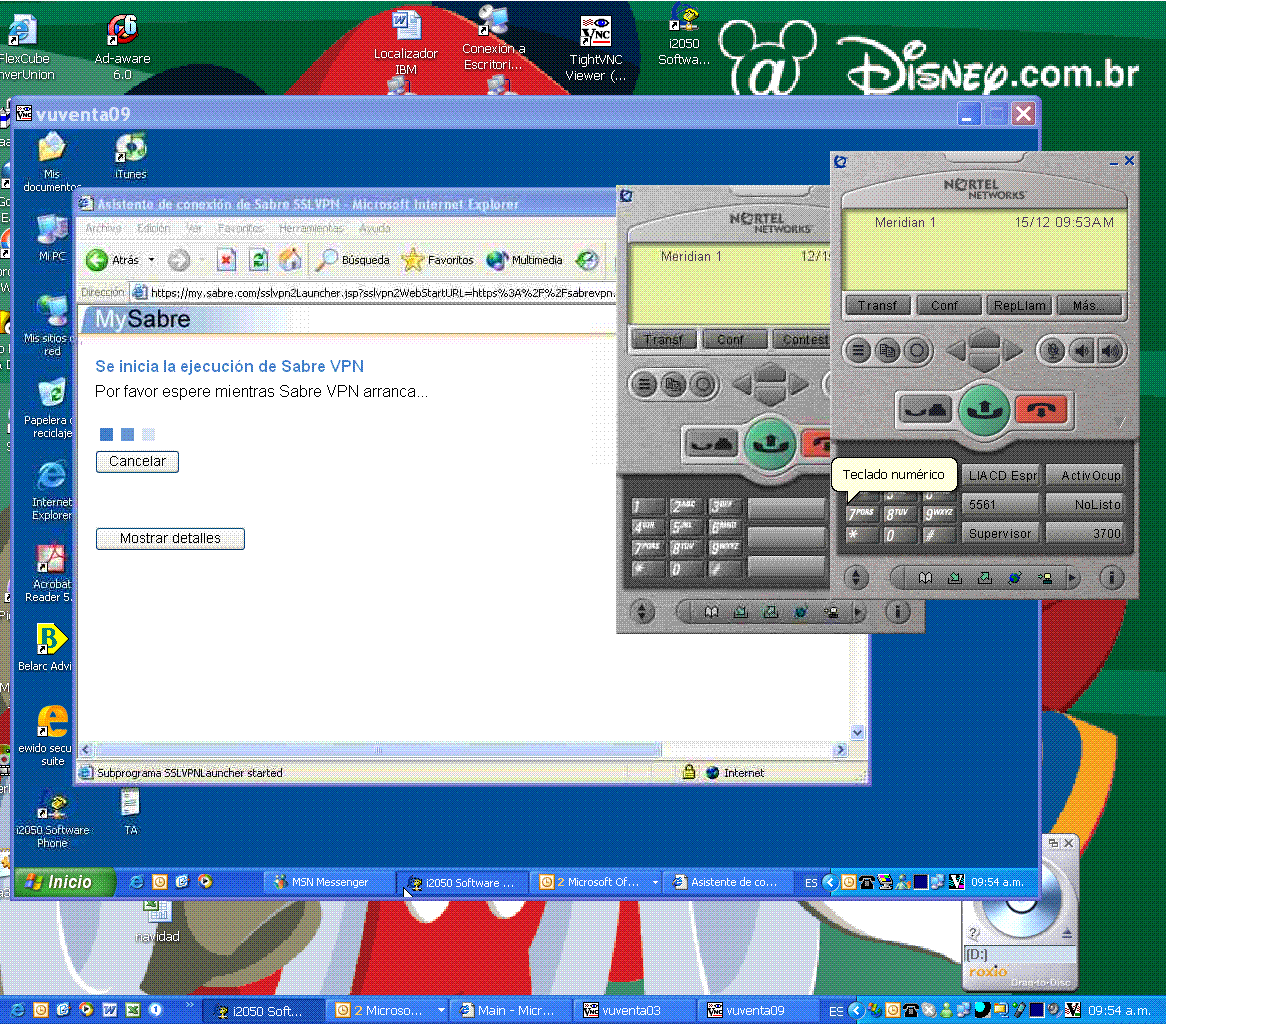
Task: Toggle the LIACD Espr line key
Action: pyautogui.click(x=1002, y=476)
